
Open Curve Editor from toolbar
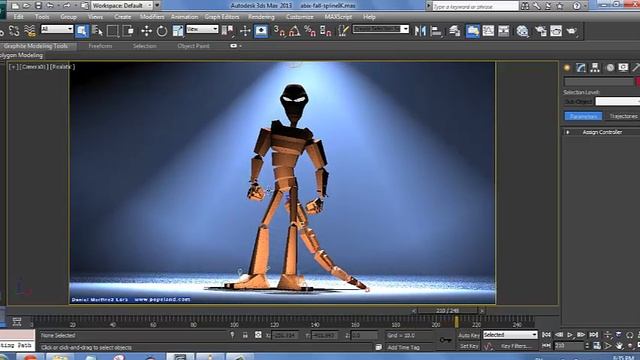click(488, 31)
